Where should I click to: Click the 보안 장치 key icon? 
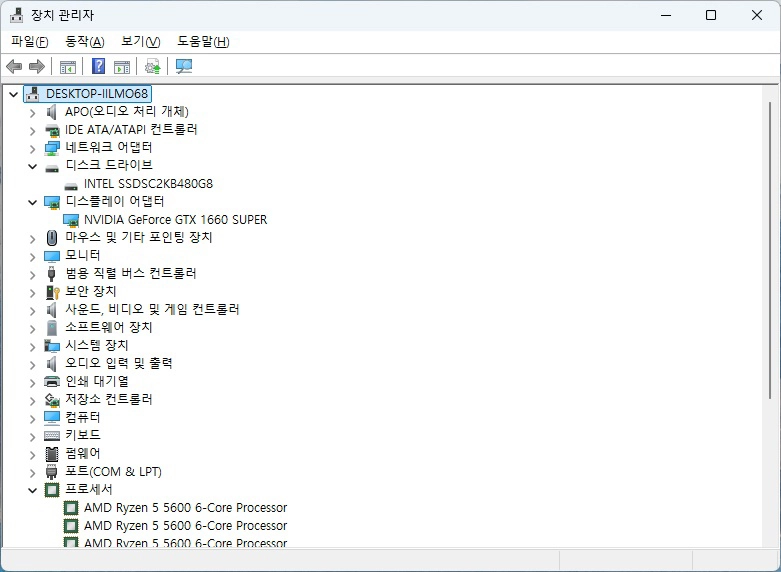[x=52, y=291]
